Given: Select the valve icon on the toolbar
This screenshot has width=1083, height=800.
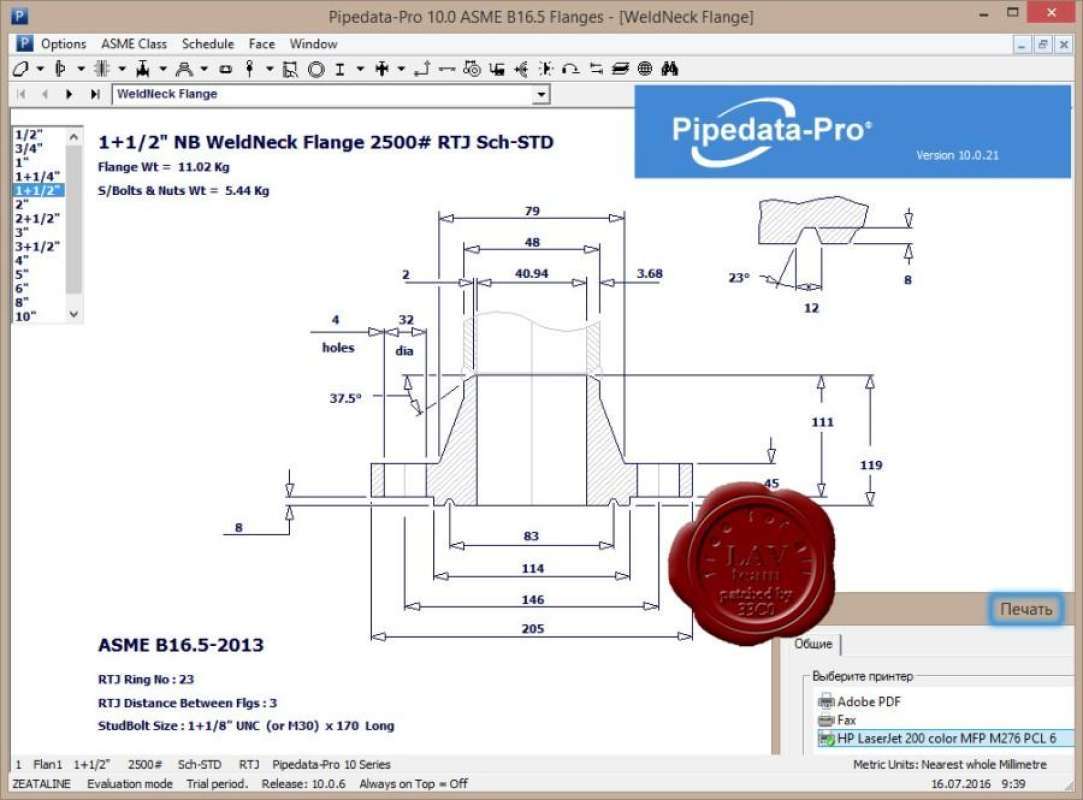Looking at the screenshot, I should pyautogui.click(x=144, y=68).
